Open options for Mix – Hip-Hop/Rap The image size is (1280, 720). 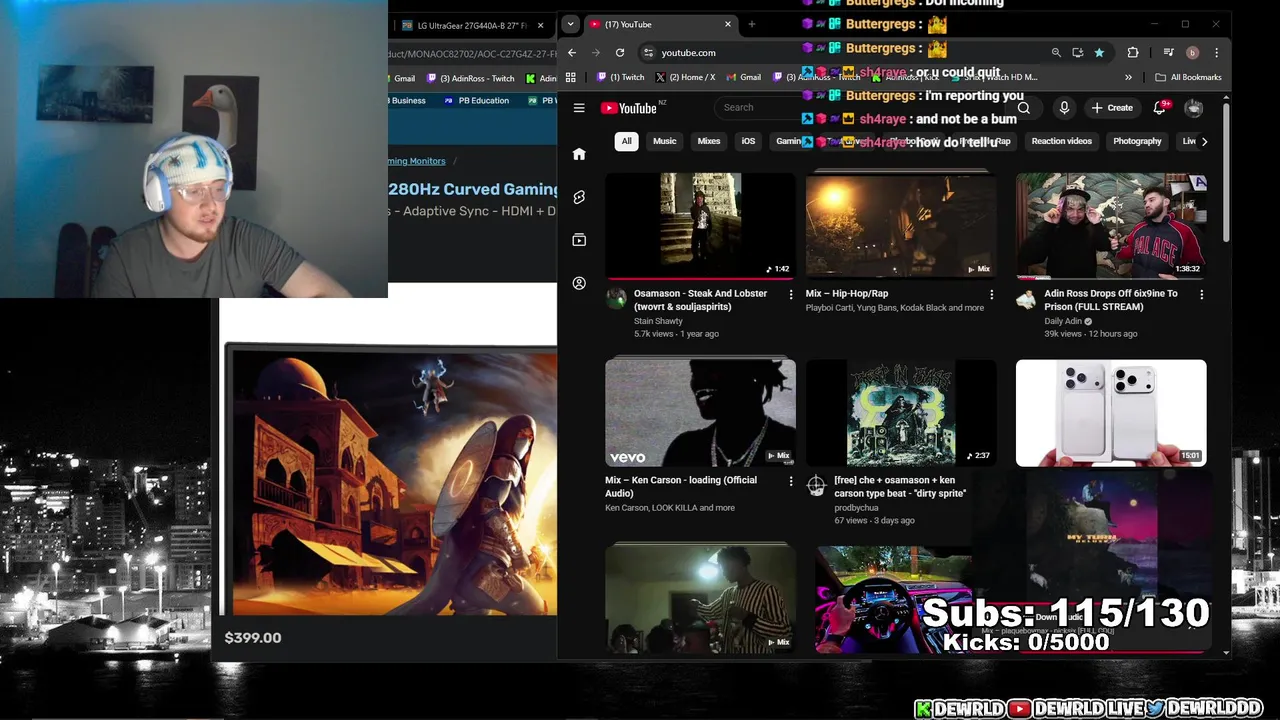click(x=992, y=294)
